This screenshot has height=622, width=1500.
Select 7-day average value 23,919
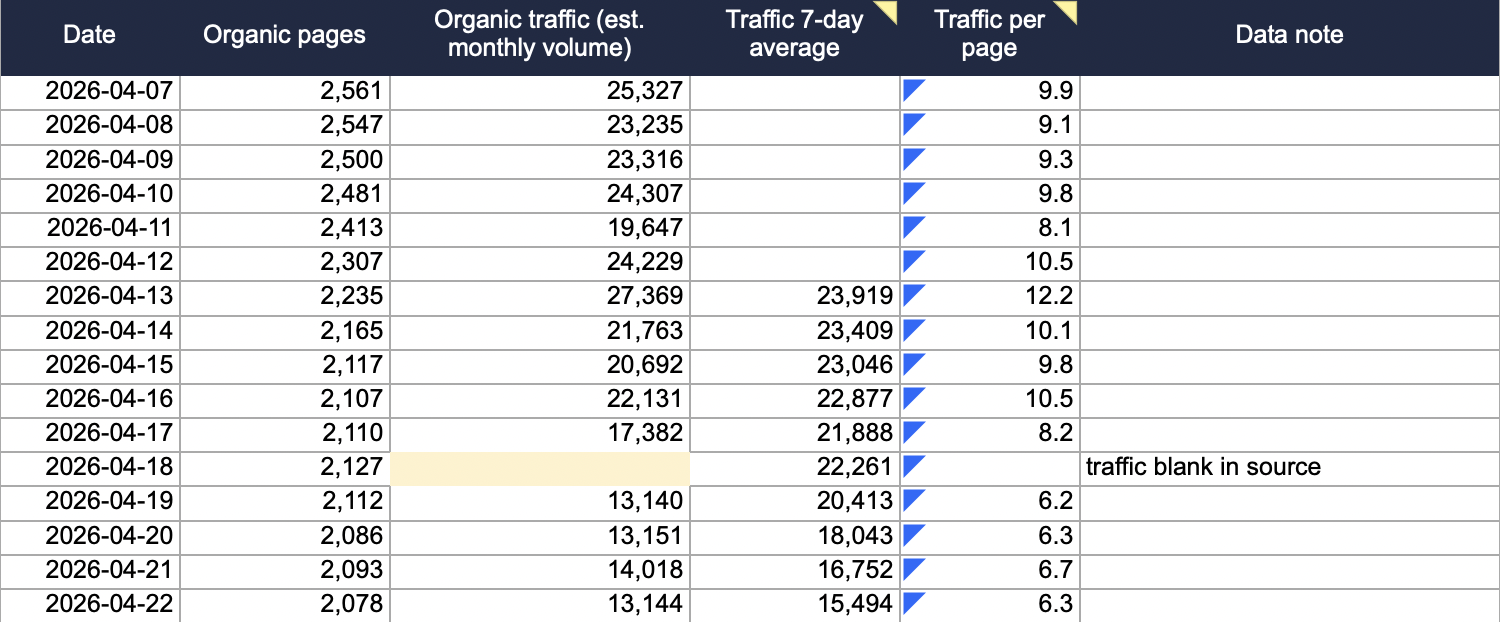tap(795, 296)
